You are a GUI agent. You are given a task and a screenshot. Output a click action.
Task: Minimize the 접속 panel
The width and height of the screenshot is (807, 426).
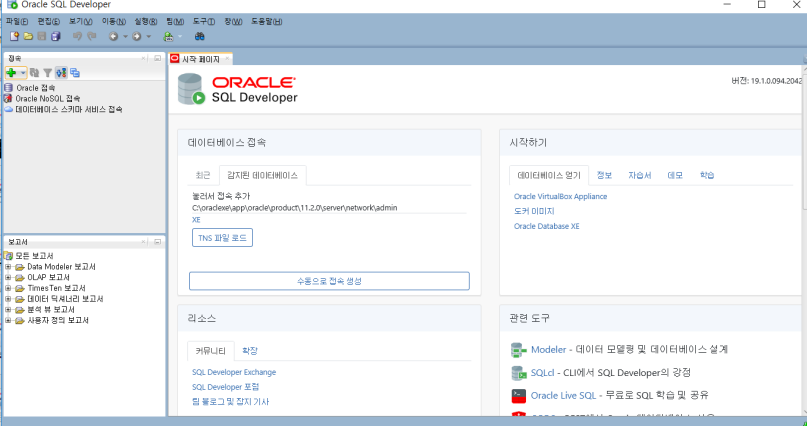[157, 59]
